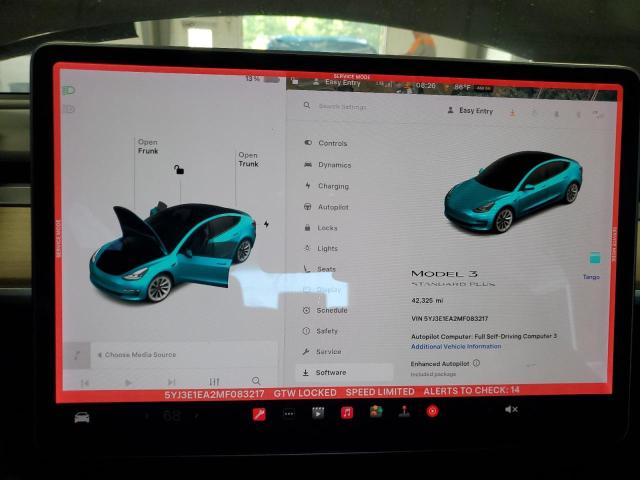Screen dimensions: 640x480
Task: Open the media equalizer icon
Action: click(x=214, y=382)
